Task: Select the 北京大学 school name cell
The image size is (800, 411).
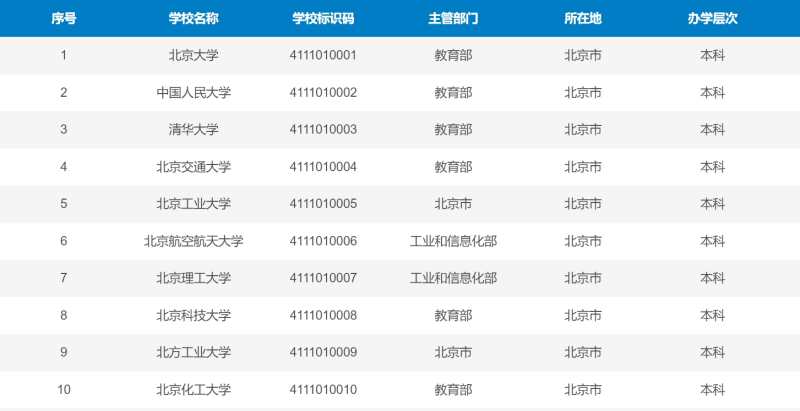Action: (194, 55)
